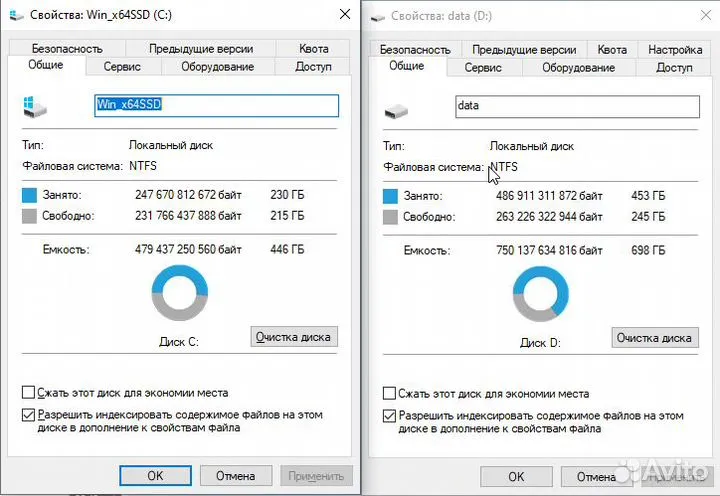
Task: Click the title bar icon of Win_x64SSD window
Action: pos(17,16)
